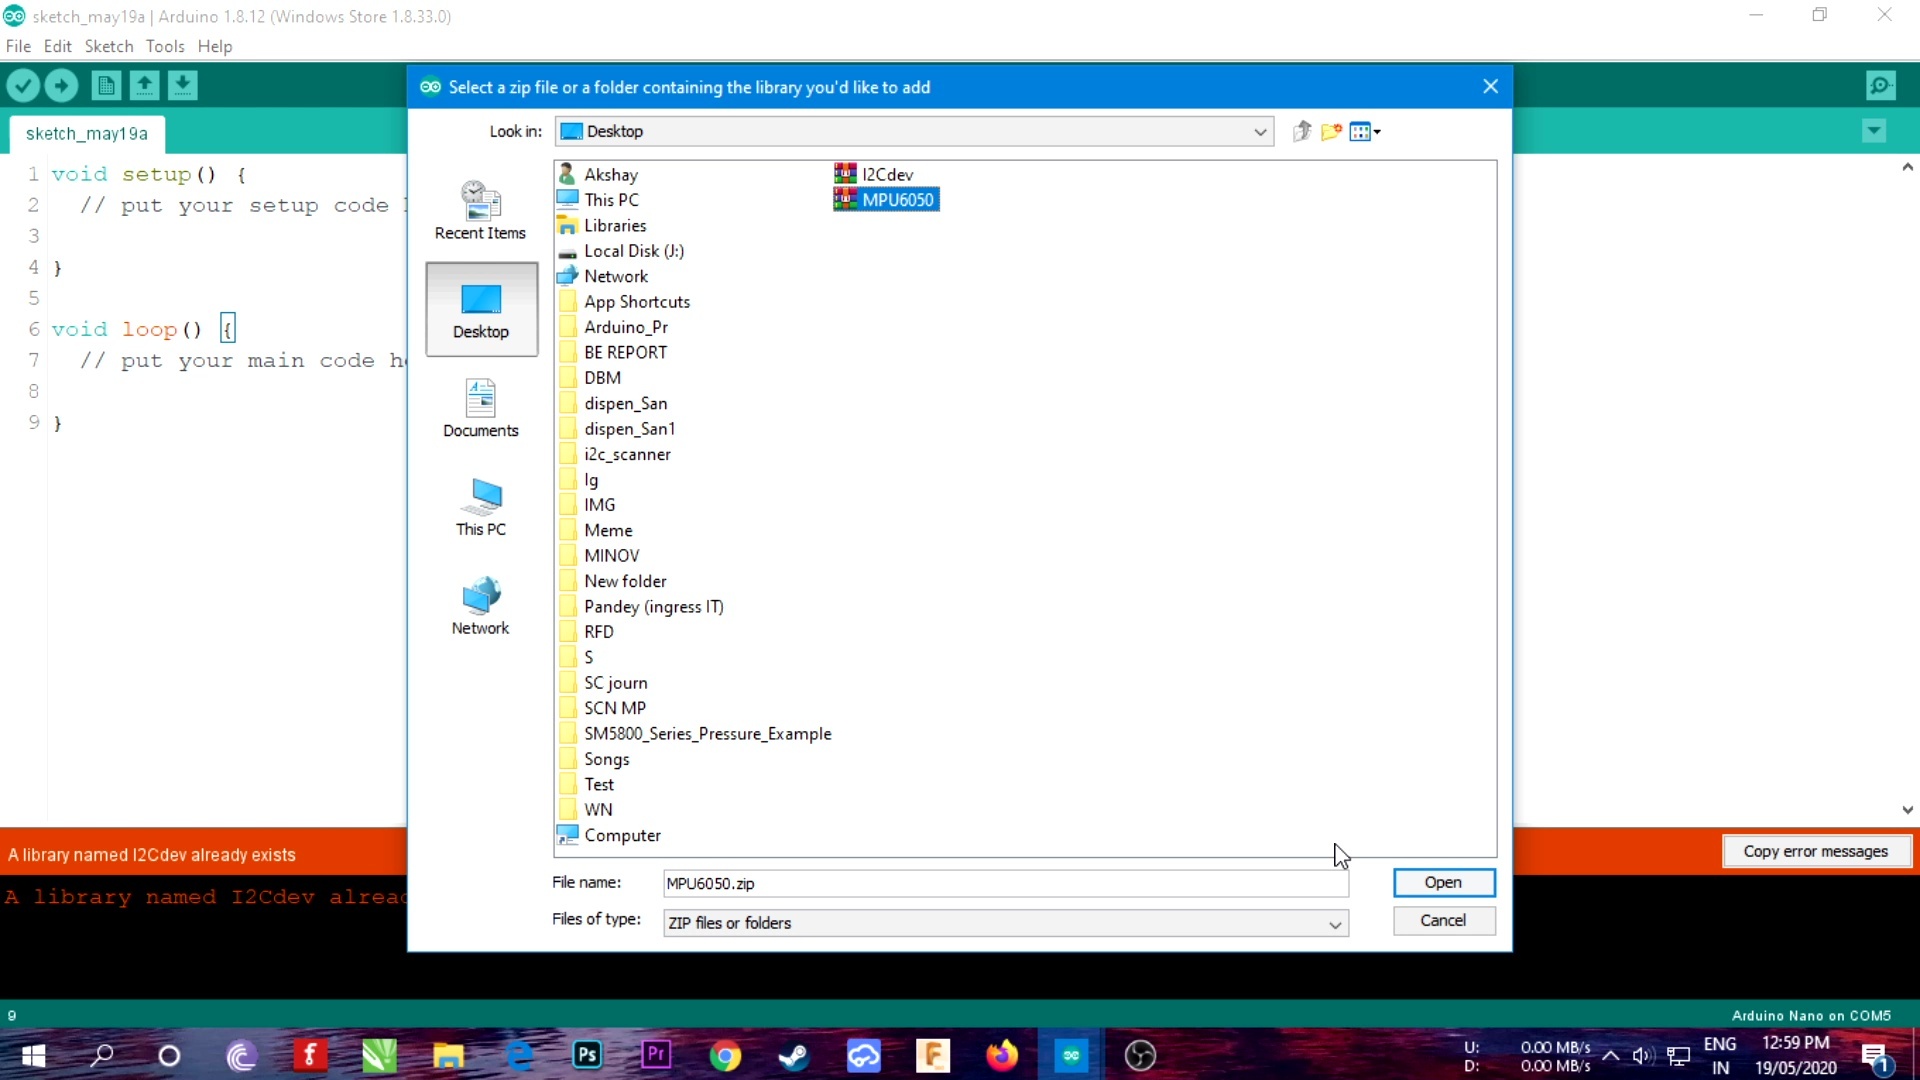Open Chrome from the taskbar
Viewport: 1920px width, 1080px height.
coord(725,1055)
